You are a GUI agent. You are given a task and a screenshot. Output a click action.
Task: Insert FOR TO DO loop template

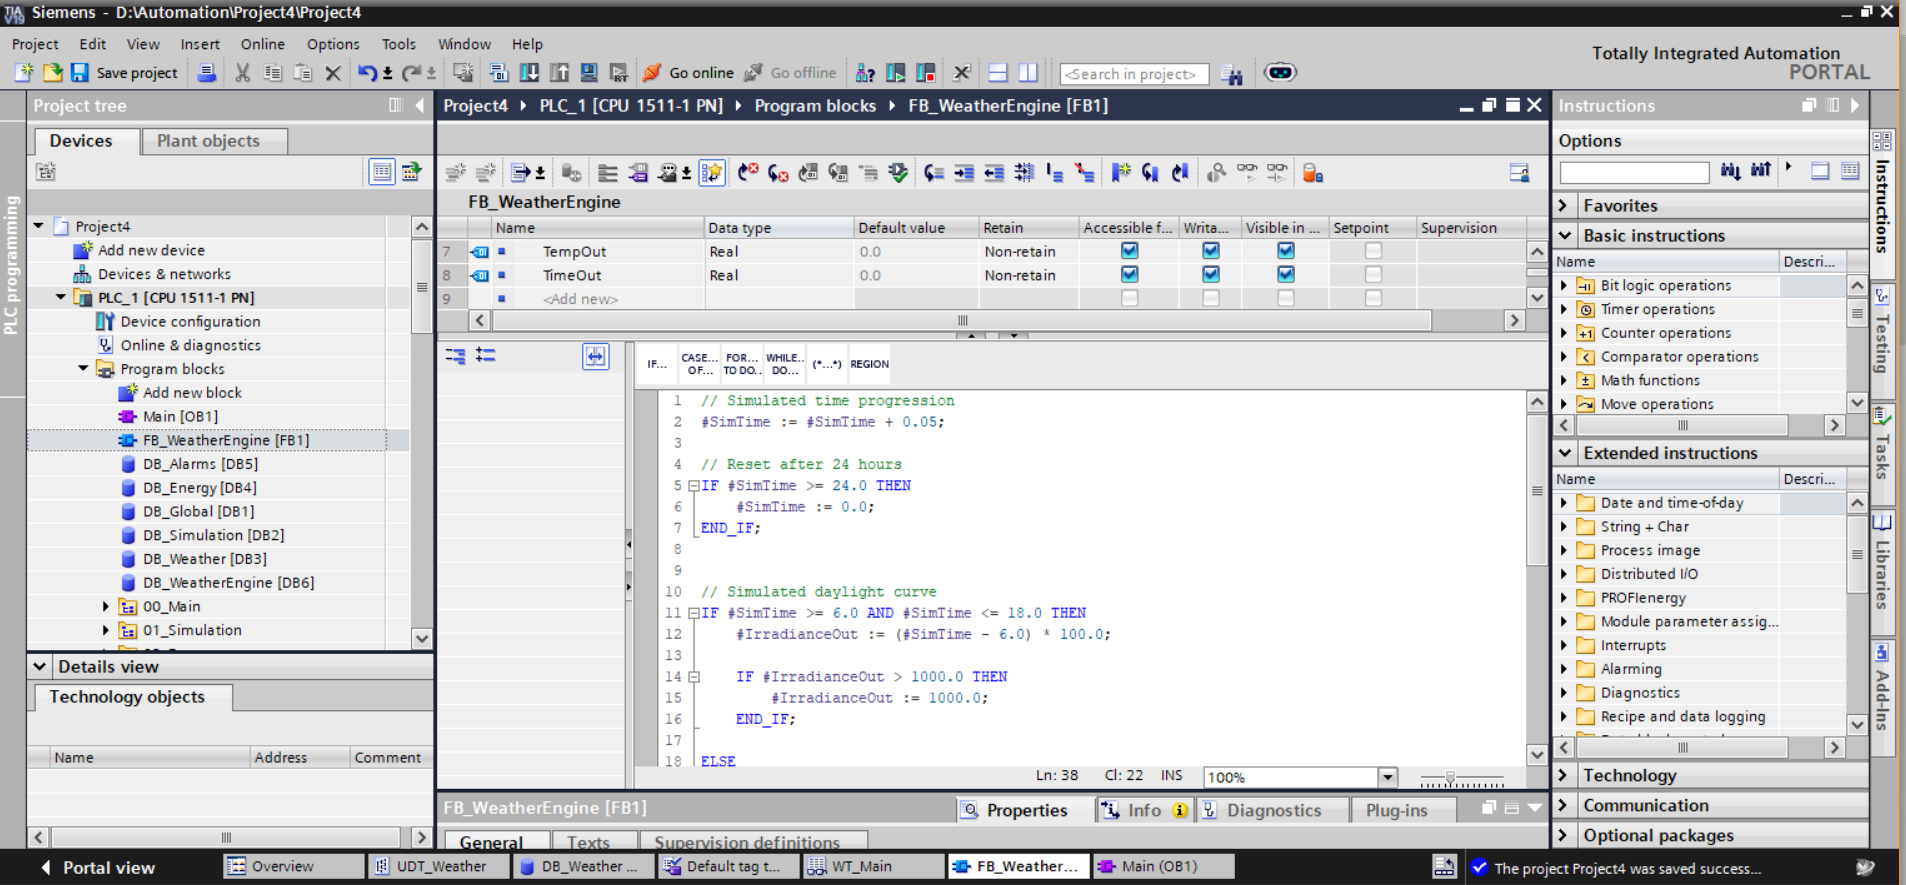tap(742, 364)
